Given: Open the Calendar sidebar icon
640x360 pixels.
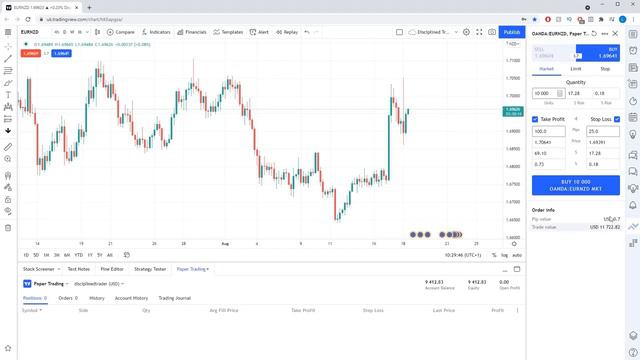Looking at the screenshot, I should coord(633,117).
